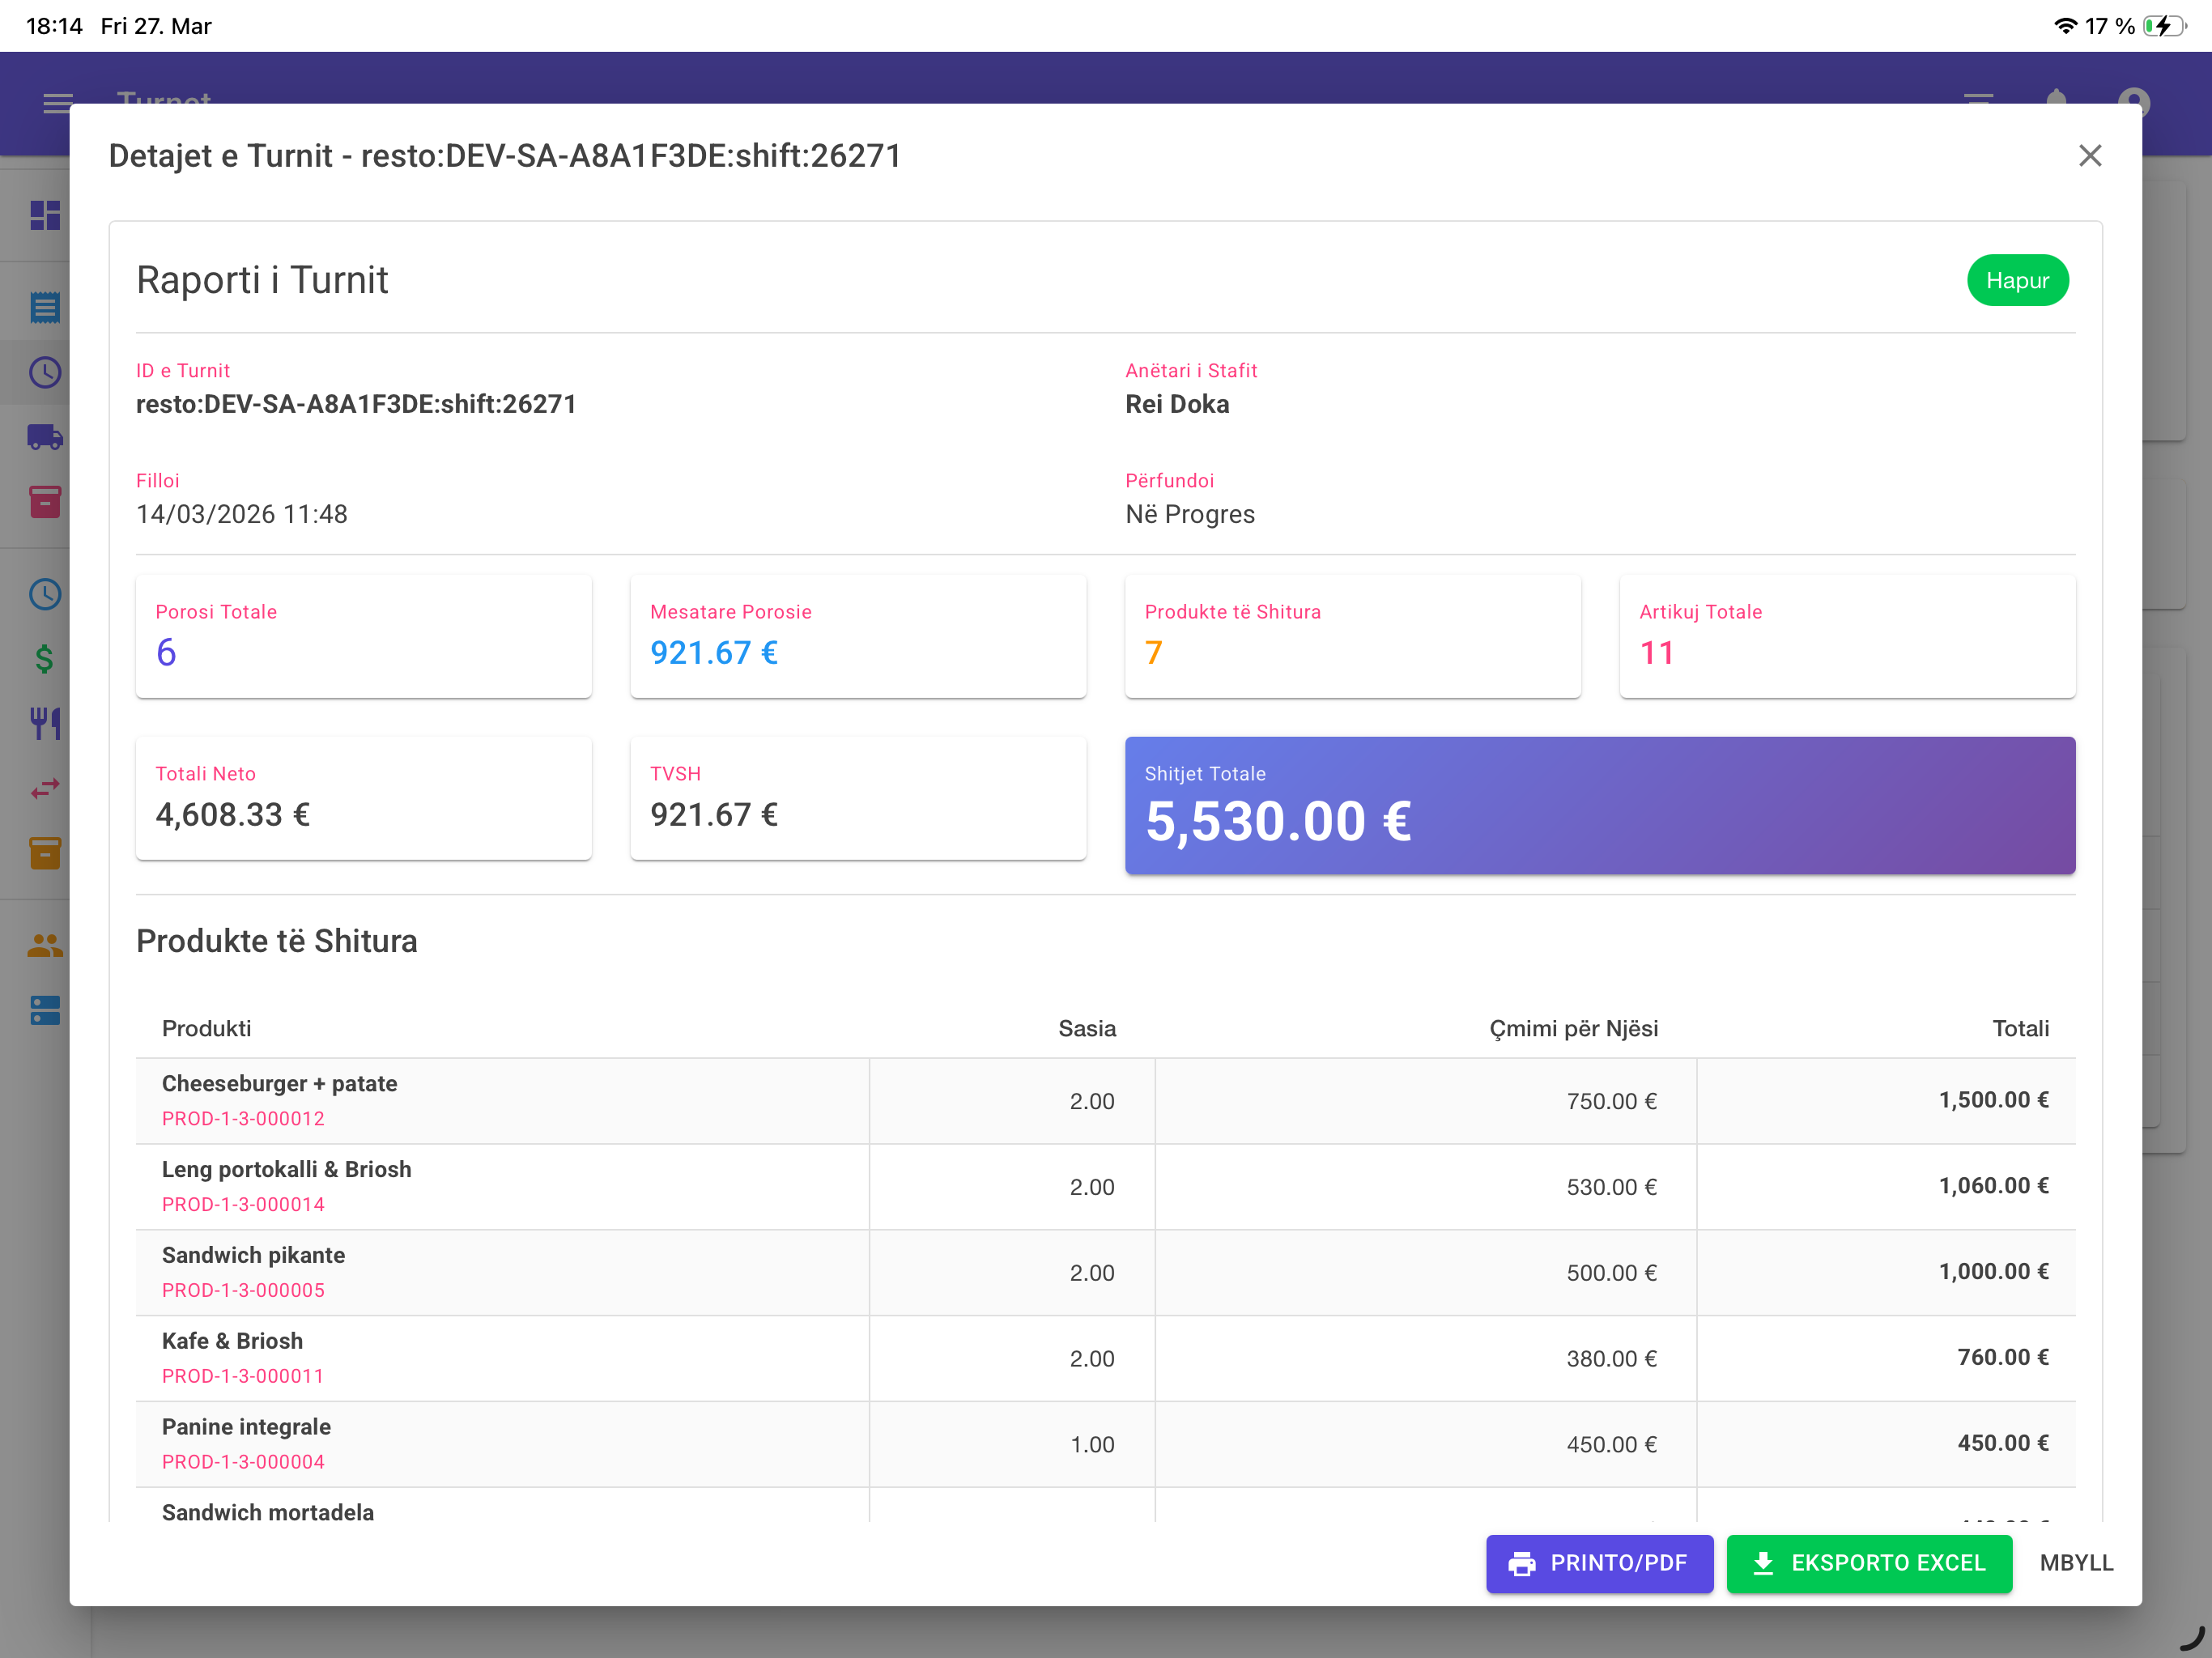Close the shift details dialog with X
2212x1658 pixels.
pos(2089,156)
